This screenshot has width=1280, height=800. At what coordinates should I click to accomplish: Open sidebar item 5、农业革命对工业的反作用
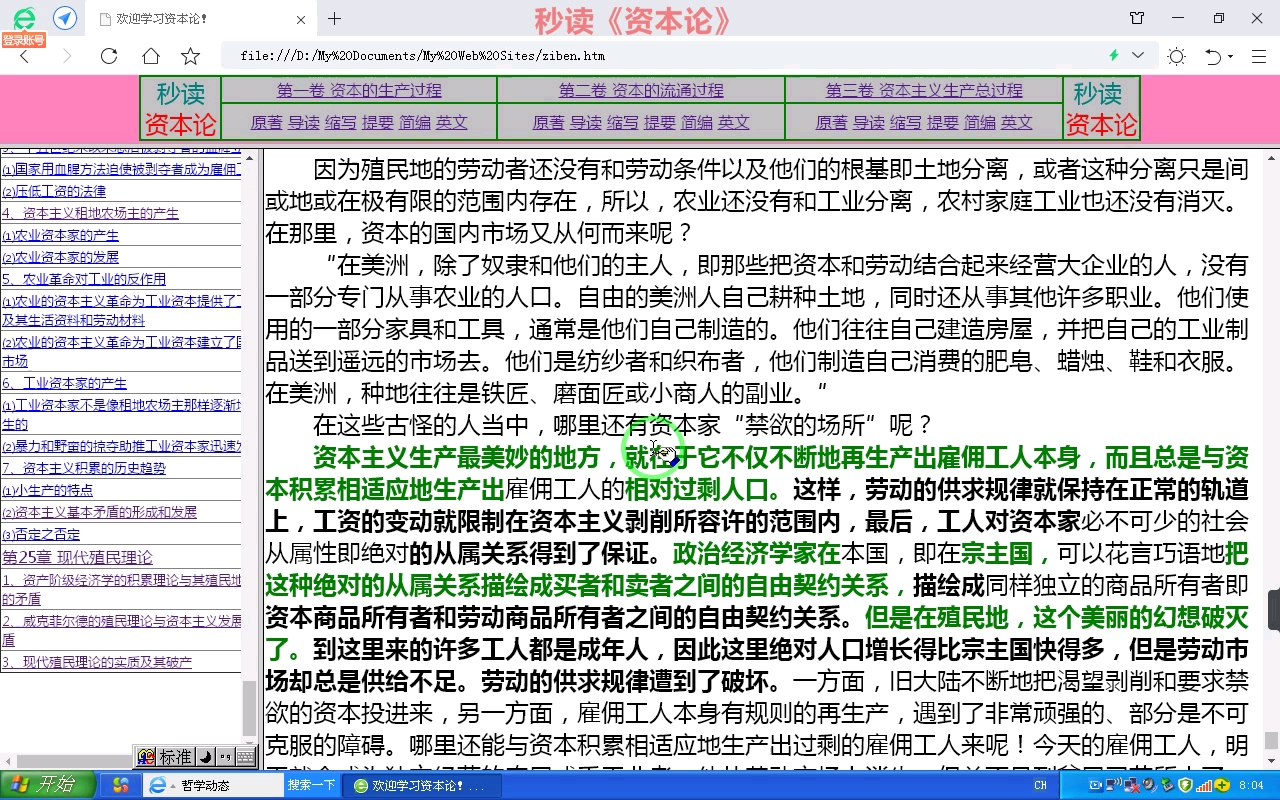(x=84, y=279)
